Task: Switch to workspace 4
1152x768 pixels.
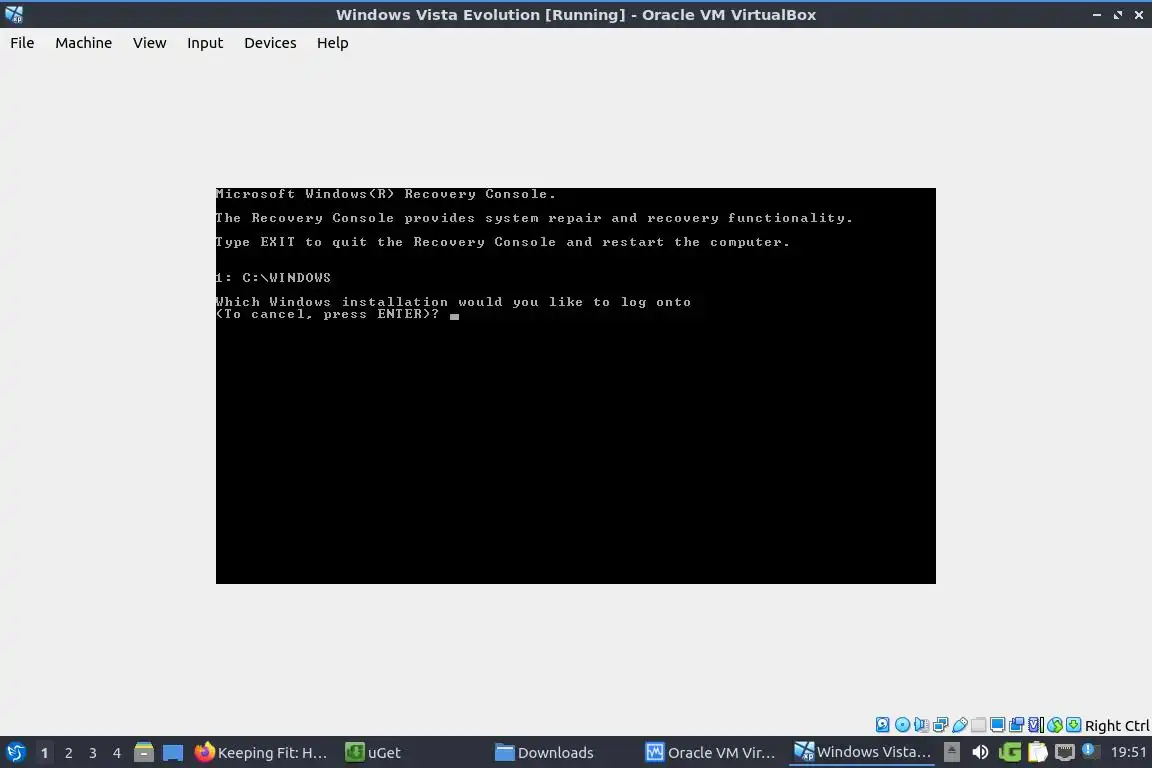Action: pos(117,753)
